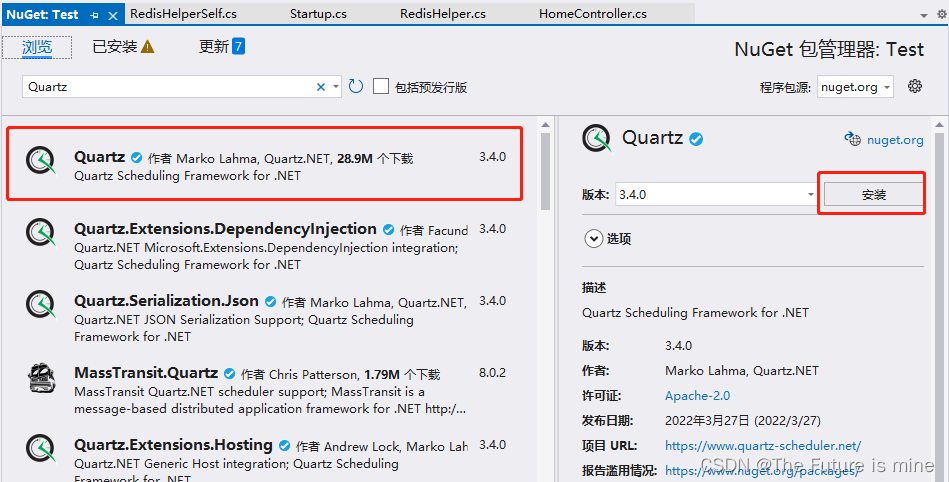Click the update count badge 7
The width and height of the screenshot is (949, 482).
[x=238, y=46]
